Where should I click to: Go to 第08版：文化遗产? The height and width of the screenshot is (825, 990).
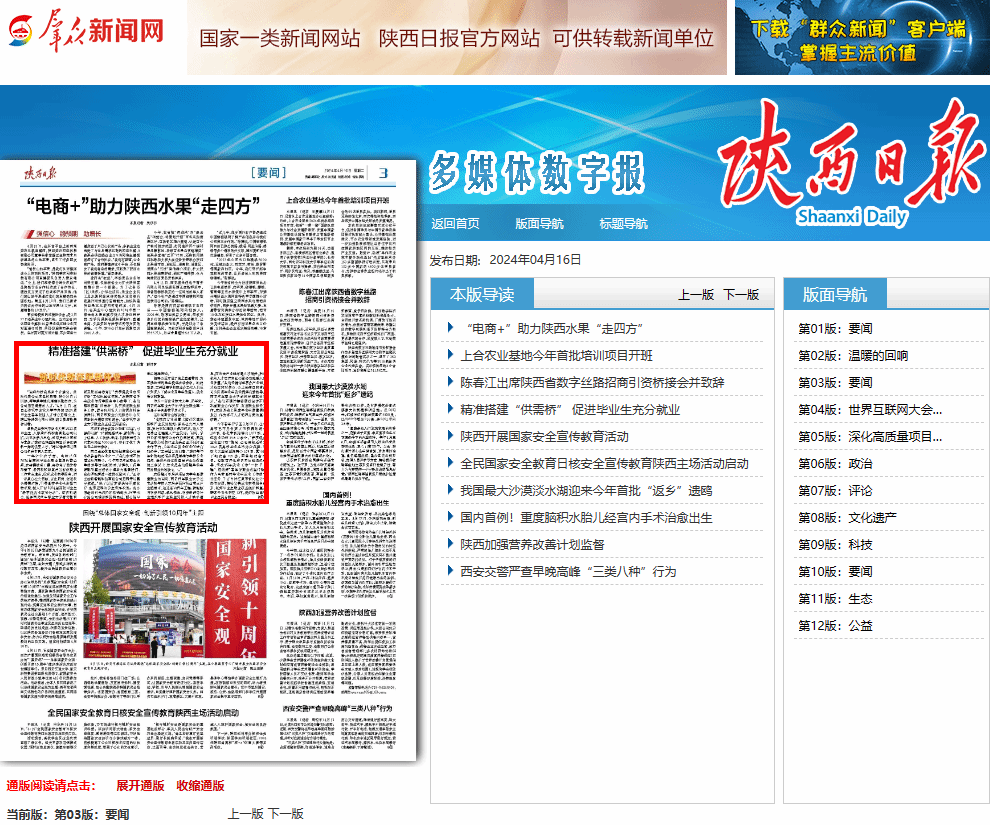pyautogui.click(x=847, y=518)
